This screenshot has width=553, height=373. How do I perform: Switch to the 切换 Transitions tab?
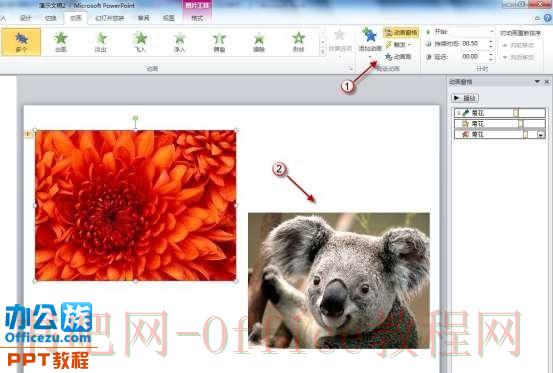coord(51,18)
